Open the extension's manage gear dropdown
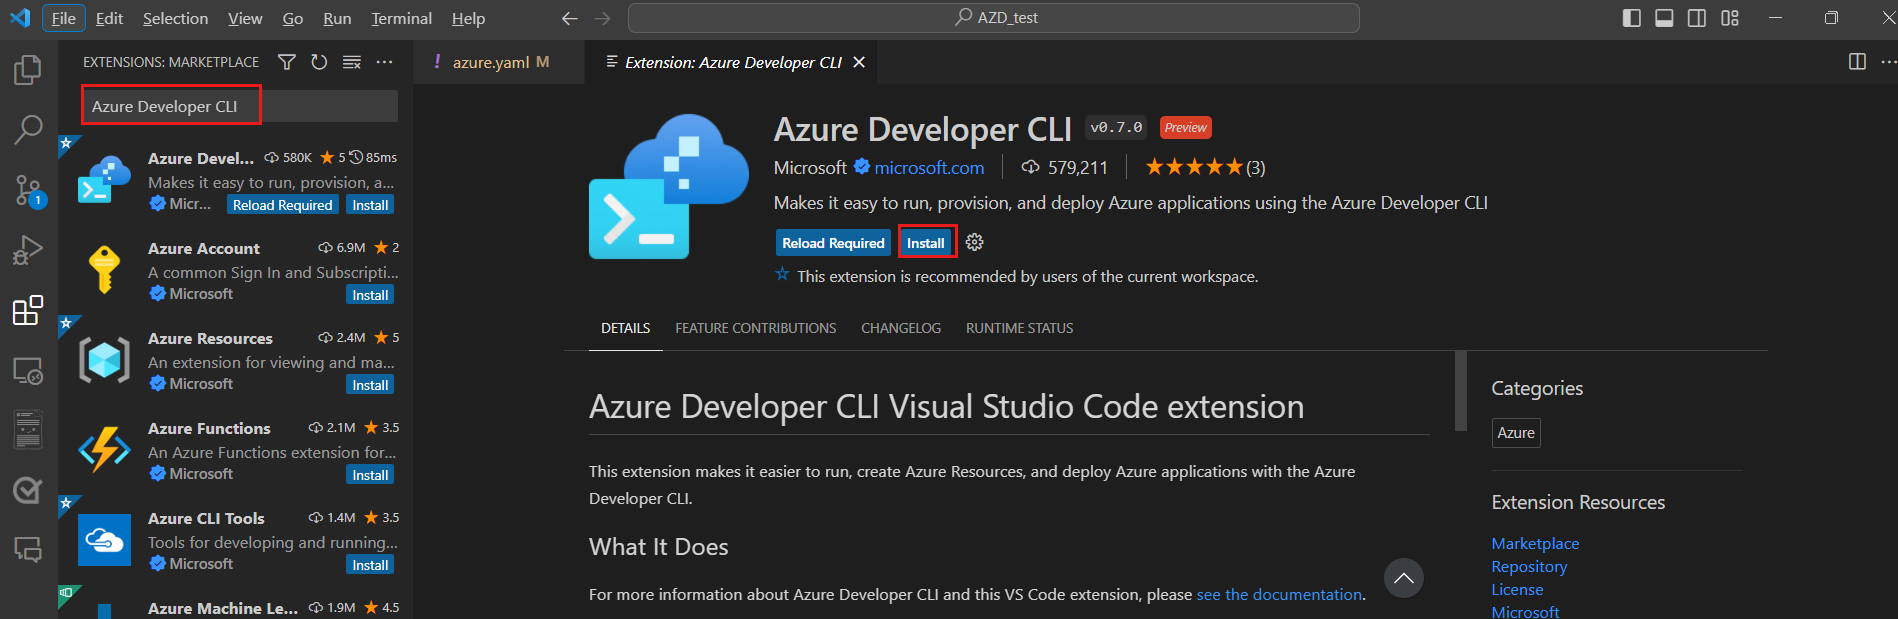1898x619 pixels. pos(975,243)
